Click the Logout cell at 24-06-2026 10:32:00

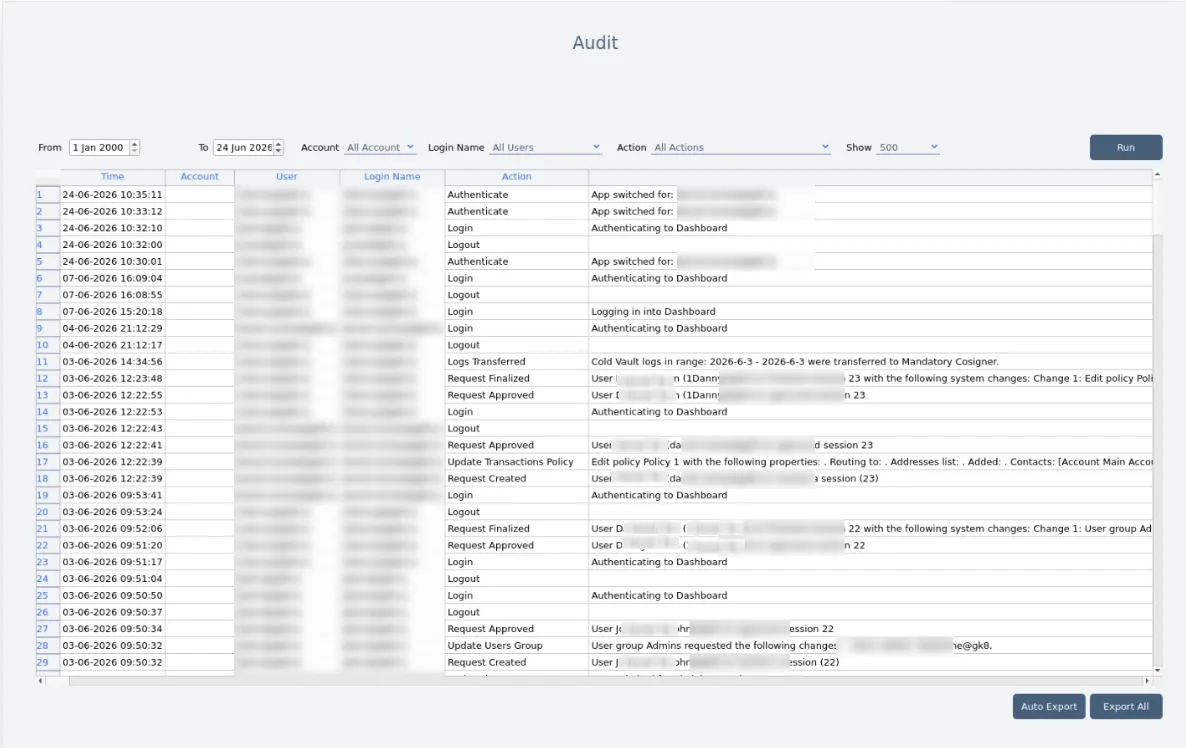coord(517,245)
